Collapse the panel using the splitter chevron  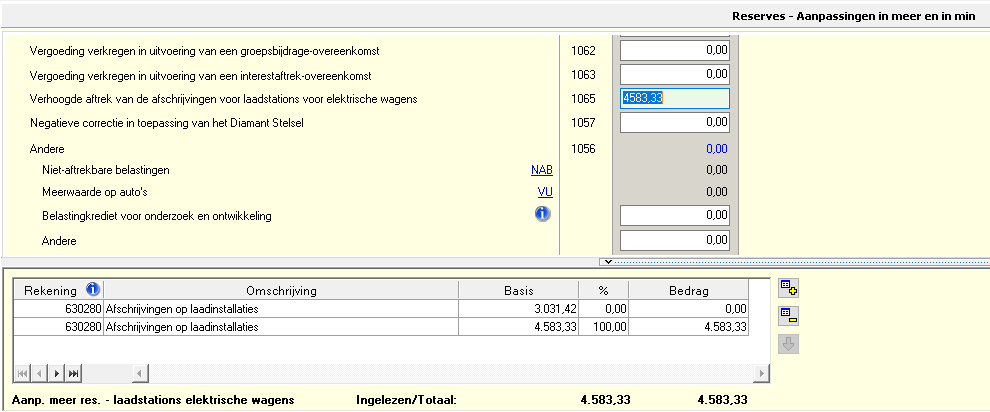604,261
